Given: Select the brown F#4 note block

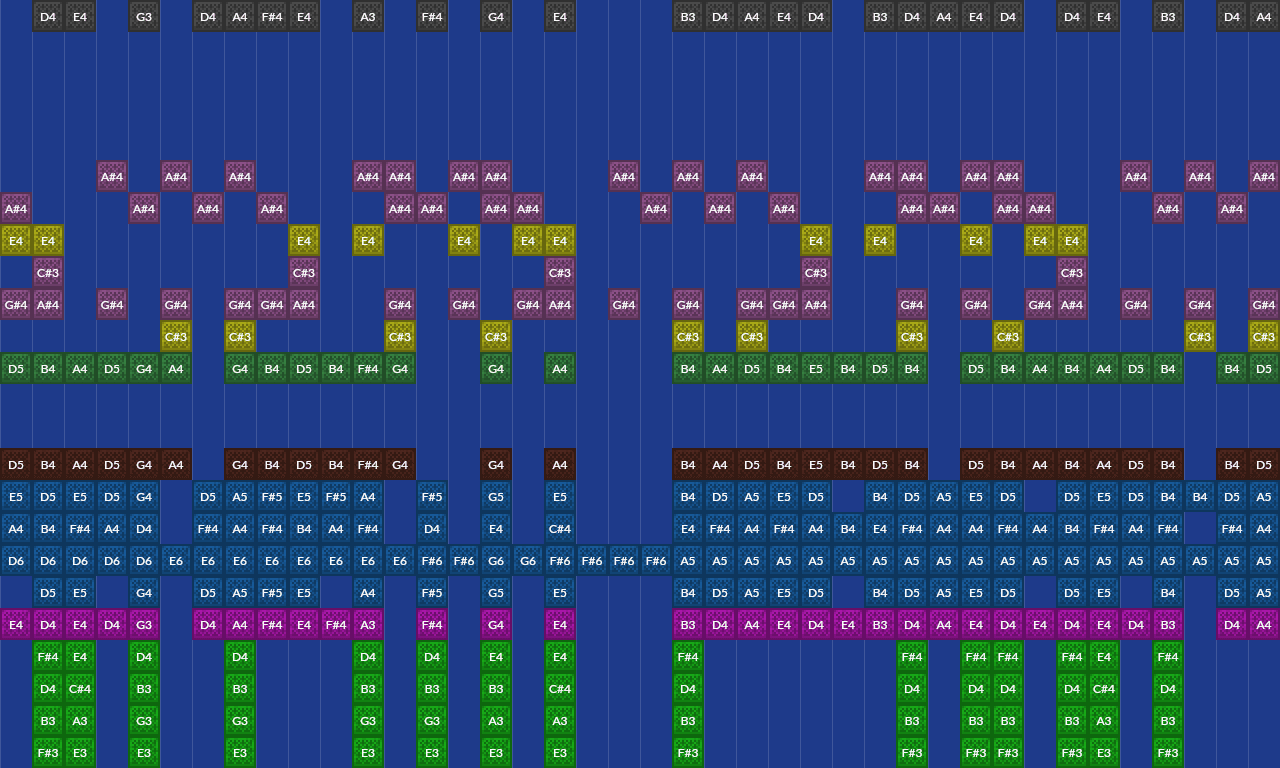Looking at the screenshot, I should coord(368,464).
